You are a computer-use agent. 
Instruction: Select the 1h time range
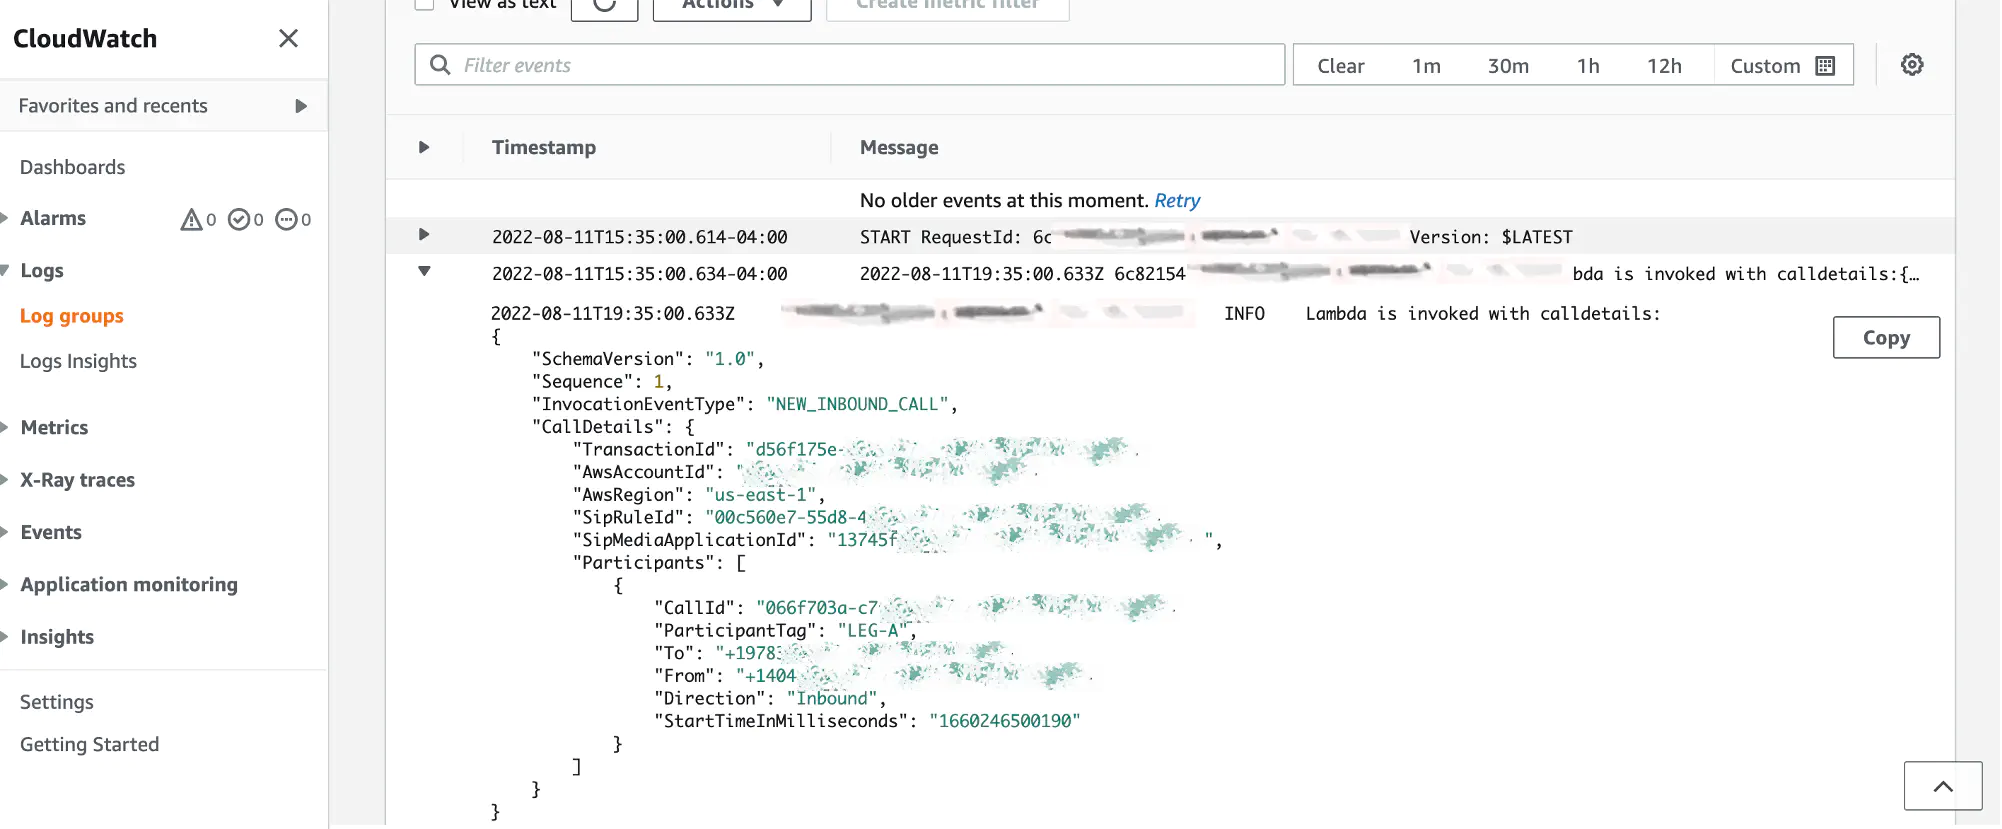(1588, 66)
